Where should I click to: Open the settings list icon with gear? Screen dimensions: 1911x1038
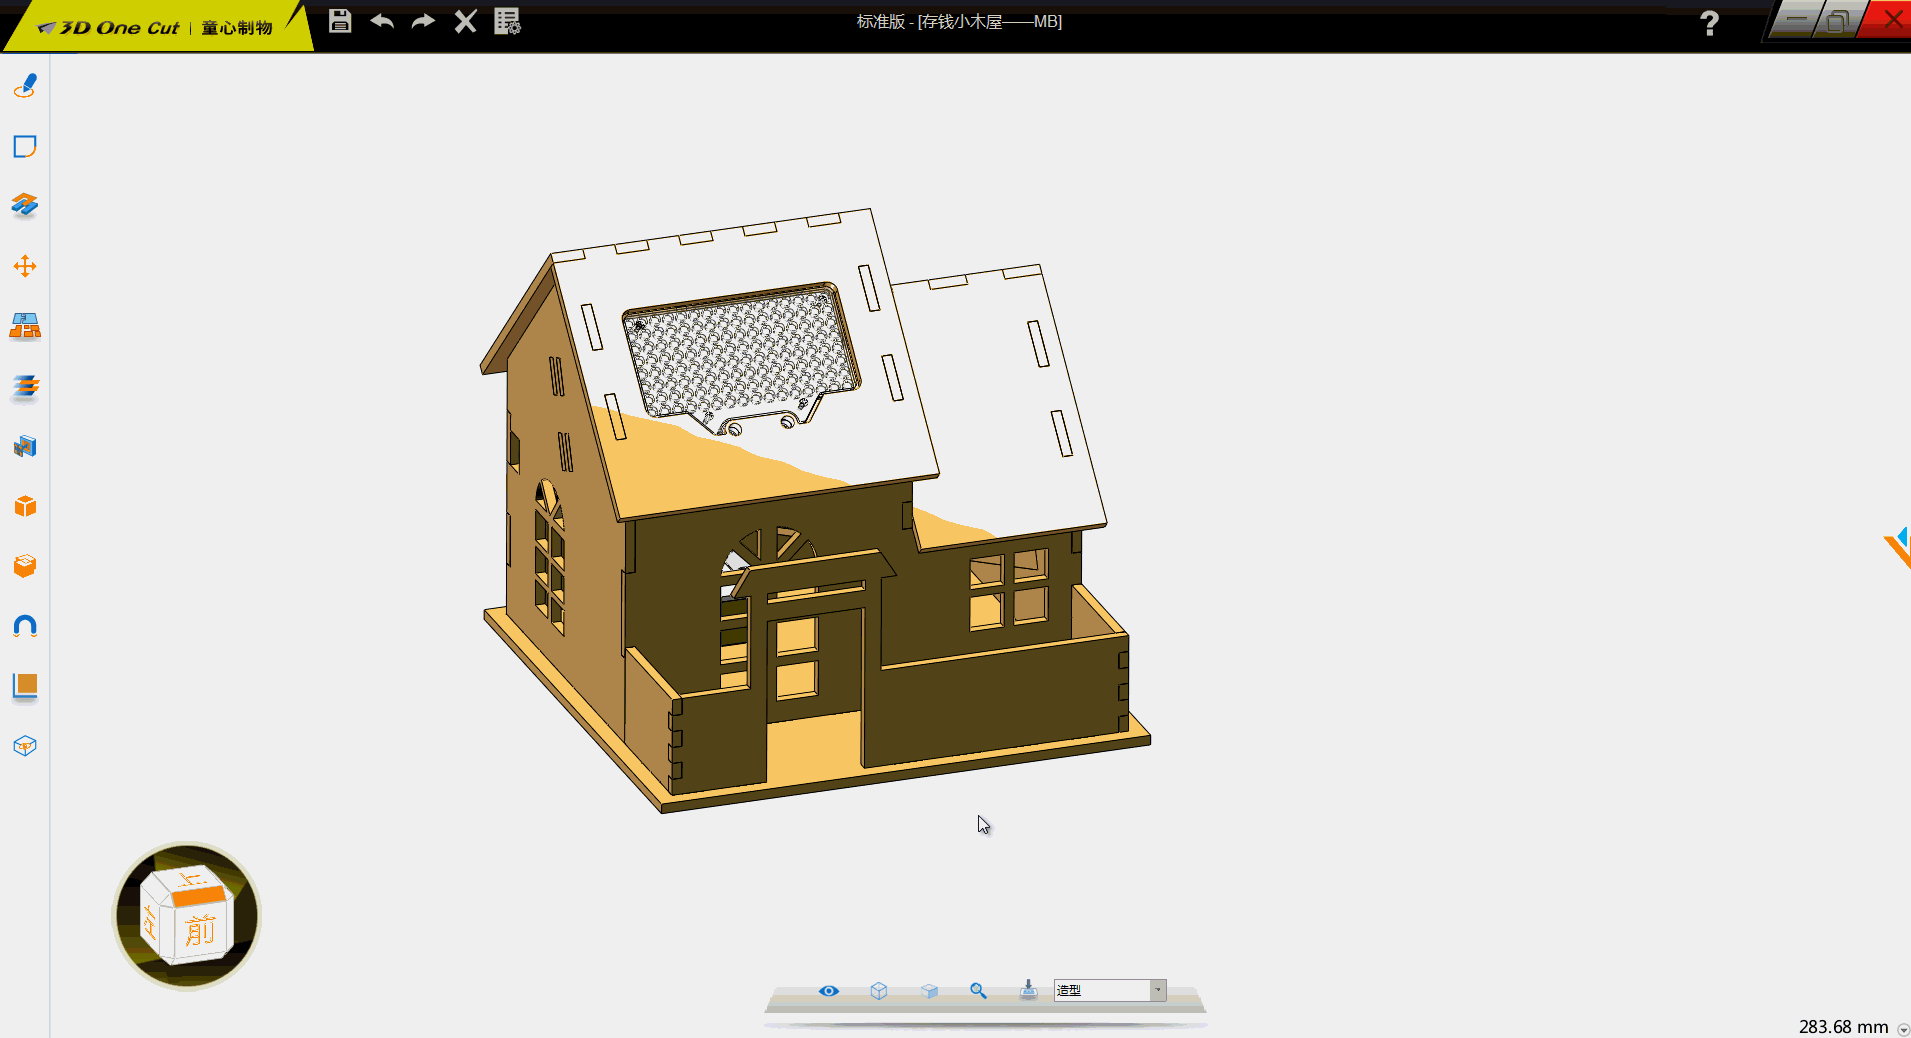click(507, 21)
